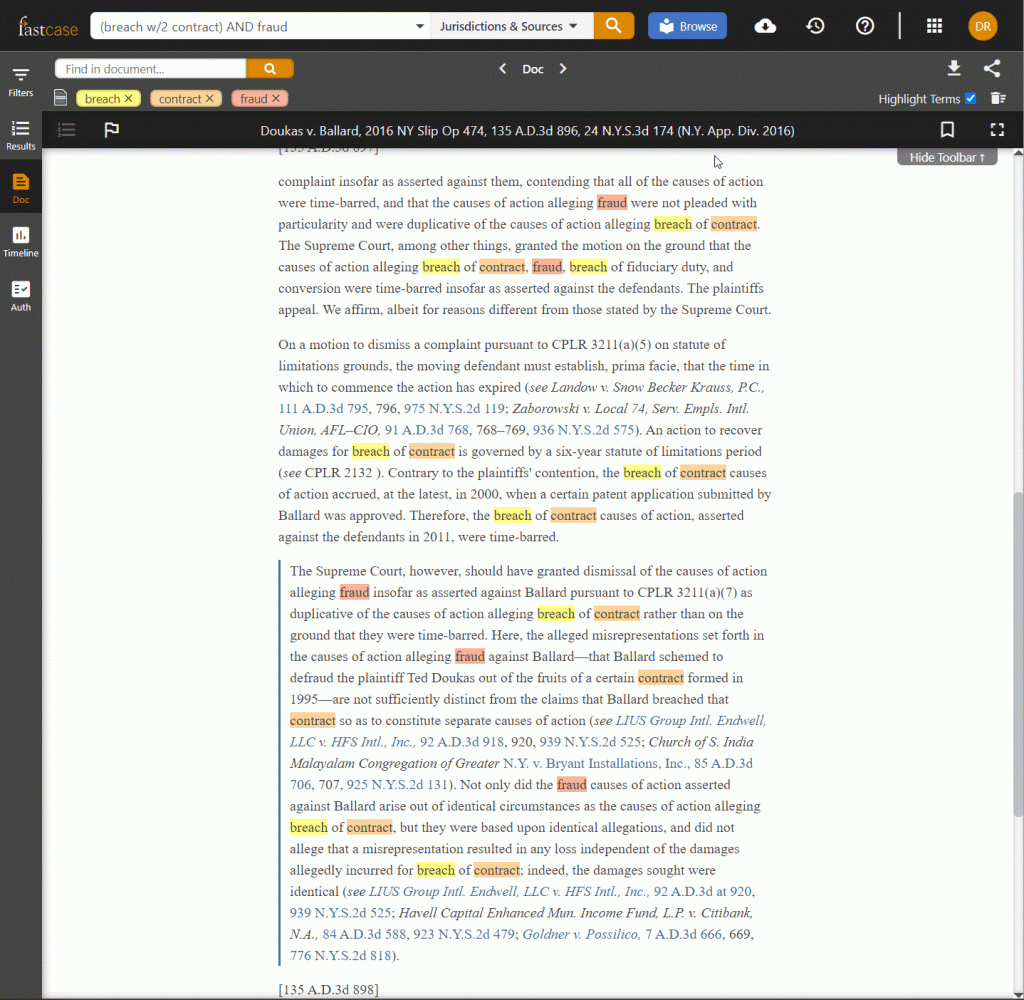Share this document via the share icon
The width and height of the screenshot is (1024, 1000).
tap(992, 68)
